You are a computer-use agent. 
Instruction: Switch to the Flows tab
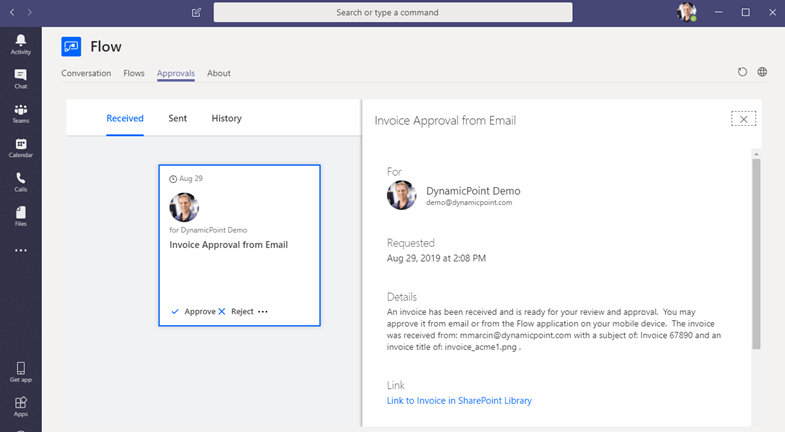(x=134, y=73)
